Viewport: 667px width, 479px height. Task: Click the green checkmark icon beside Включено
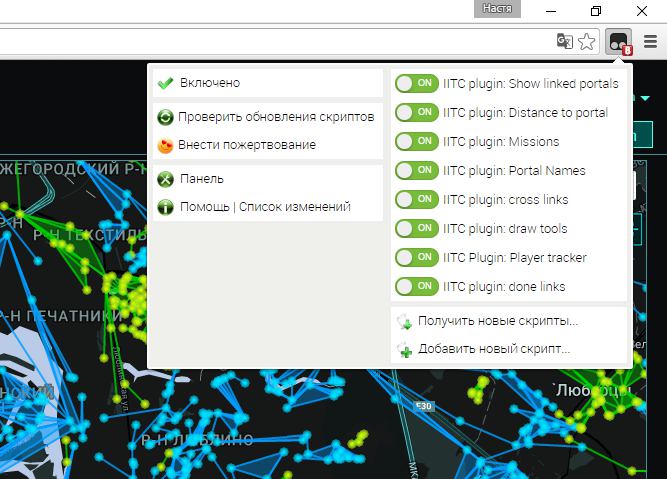[165, 83]
